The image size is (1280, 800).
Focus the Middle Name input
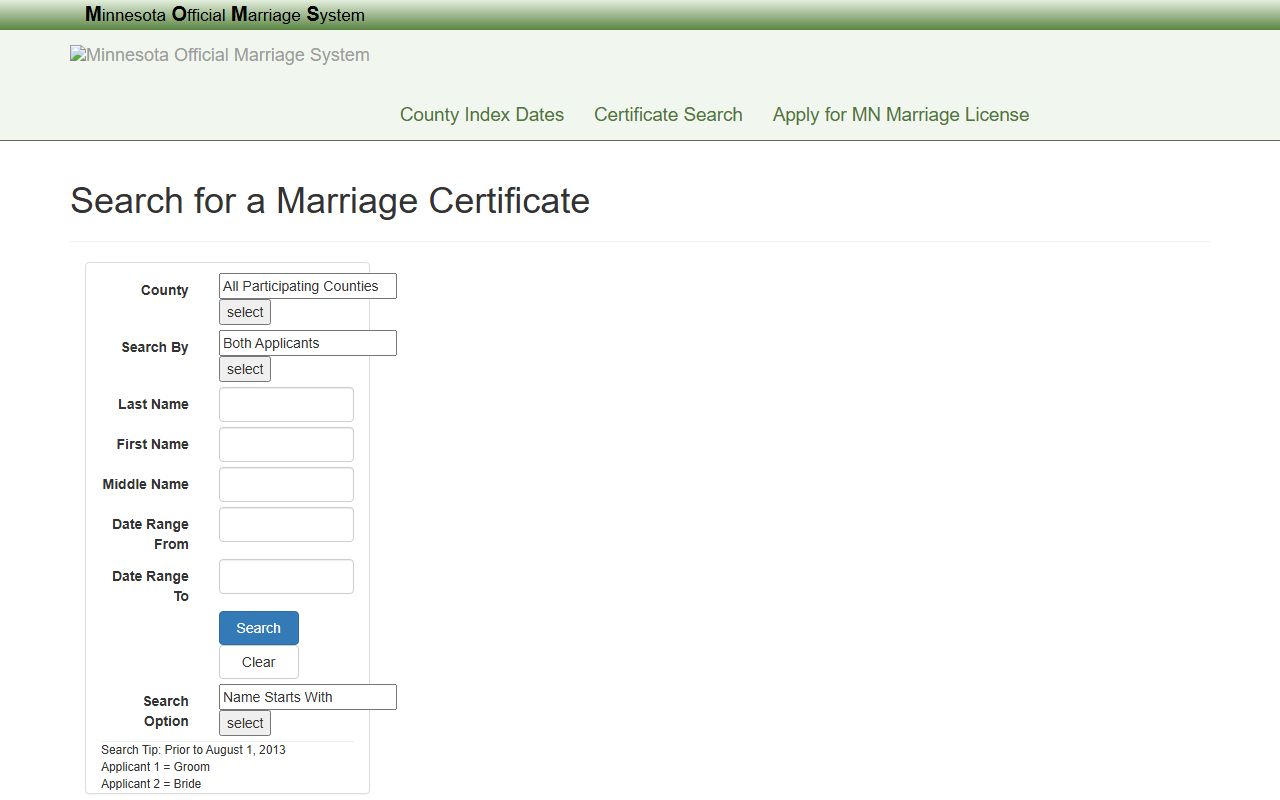[x=286, y=485]
